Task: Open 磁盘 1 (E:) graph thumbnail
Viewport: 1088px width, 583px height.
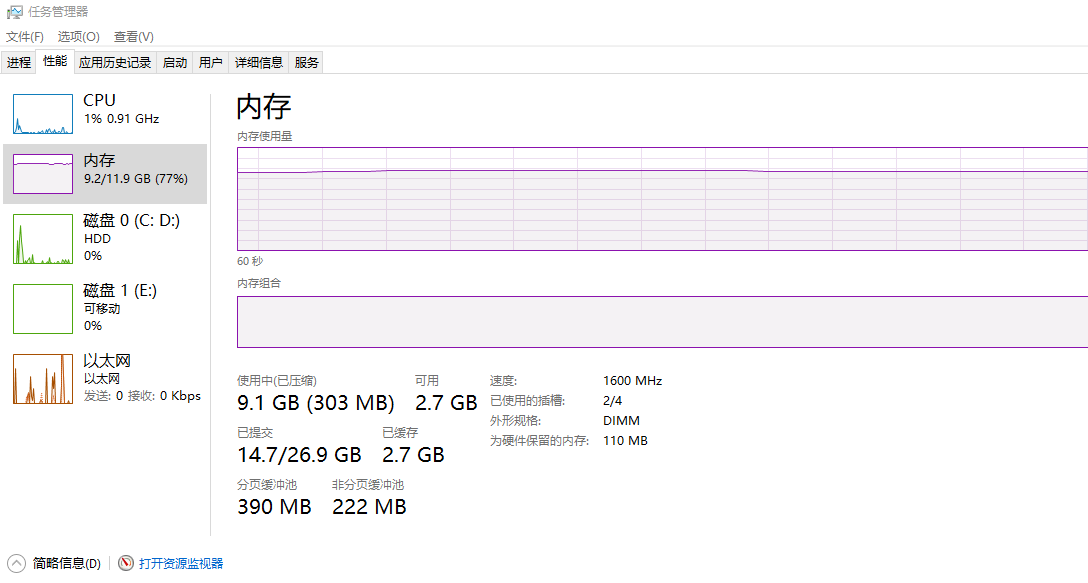Action: tap(43, 309)
